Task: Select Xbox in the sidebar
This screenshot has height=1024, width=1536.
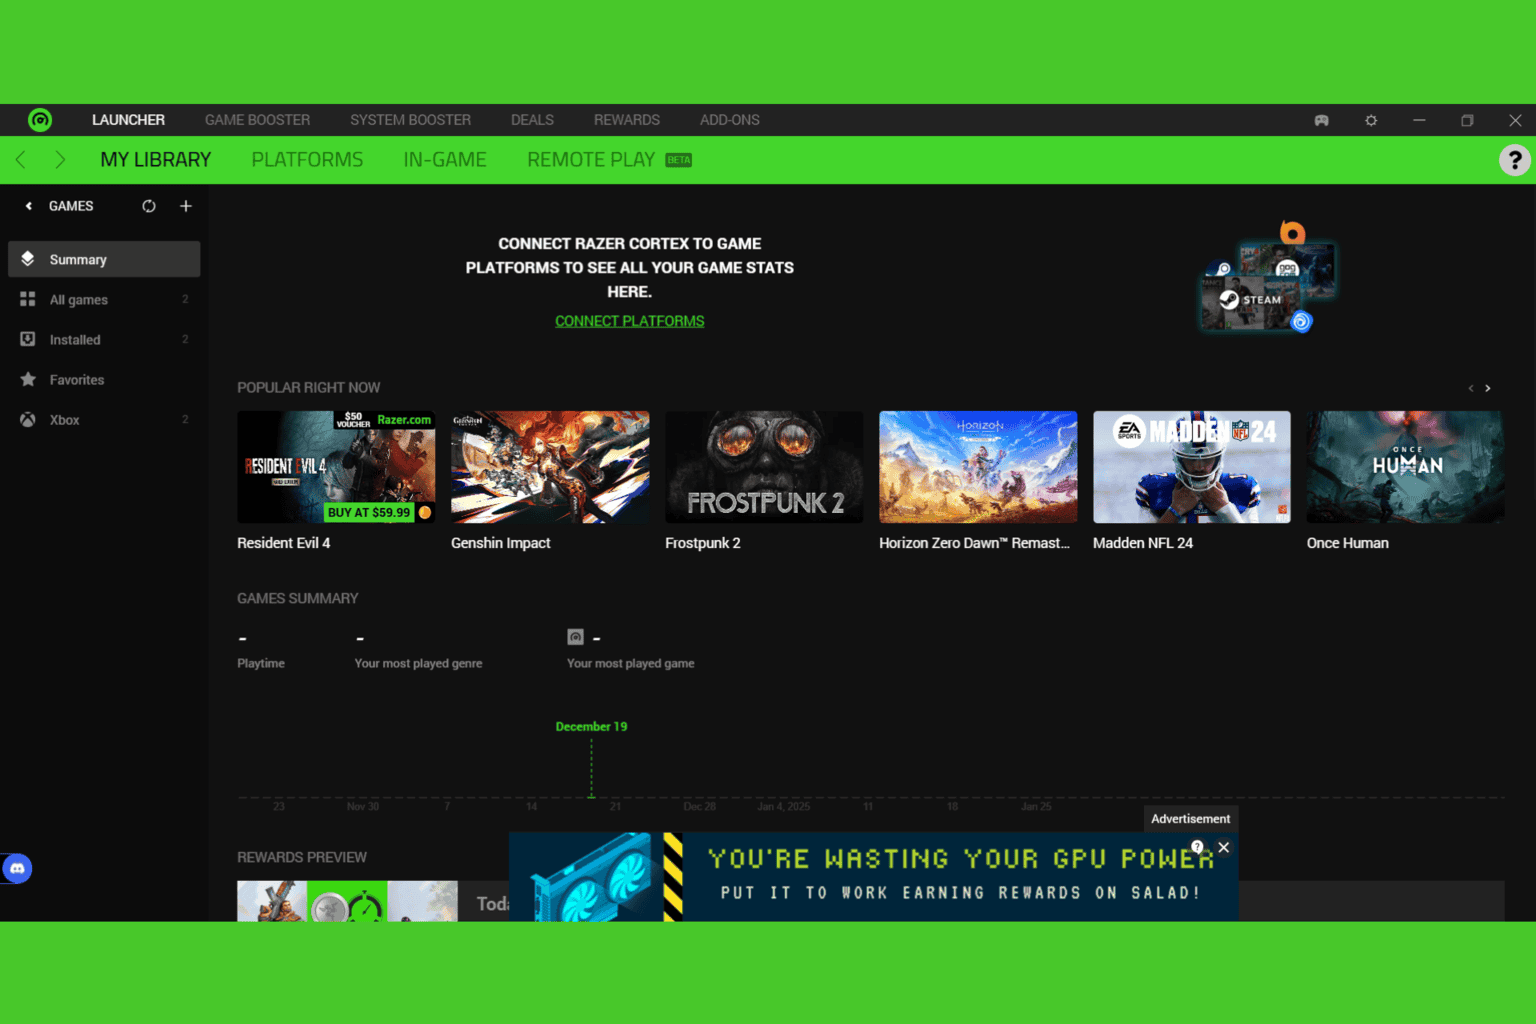Action: click(x=104, y=419)
